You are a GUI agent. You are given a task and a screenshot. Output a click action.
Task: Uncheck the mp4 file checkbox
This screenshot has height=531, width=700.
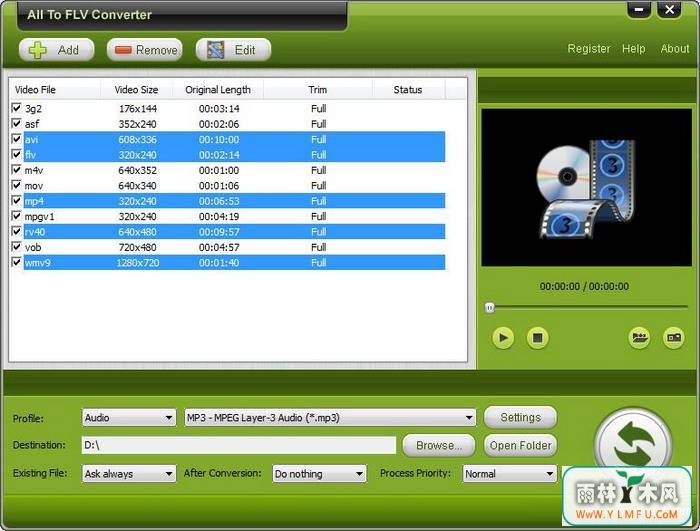click(17, 201)
